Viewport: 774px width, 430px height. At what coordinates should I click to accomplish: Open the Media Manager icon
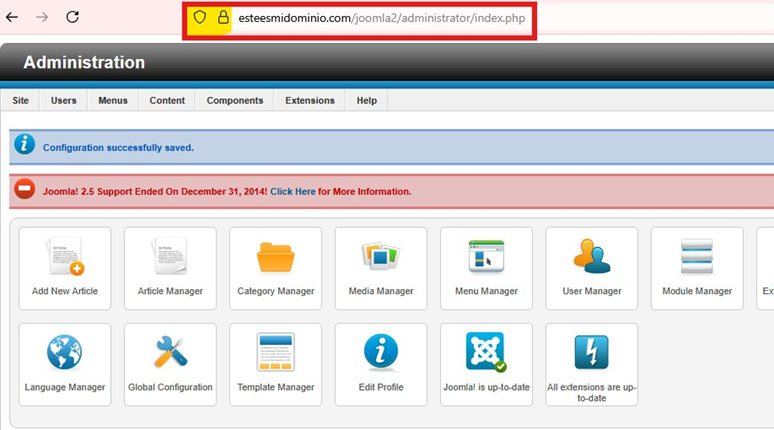pyautogui.click(x=381, y=256)
